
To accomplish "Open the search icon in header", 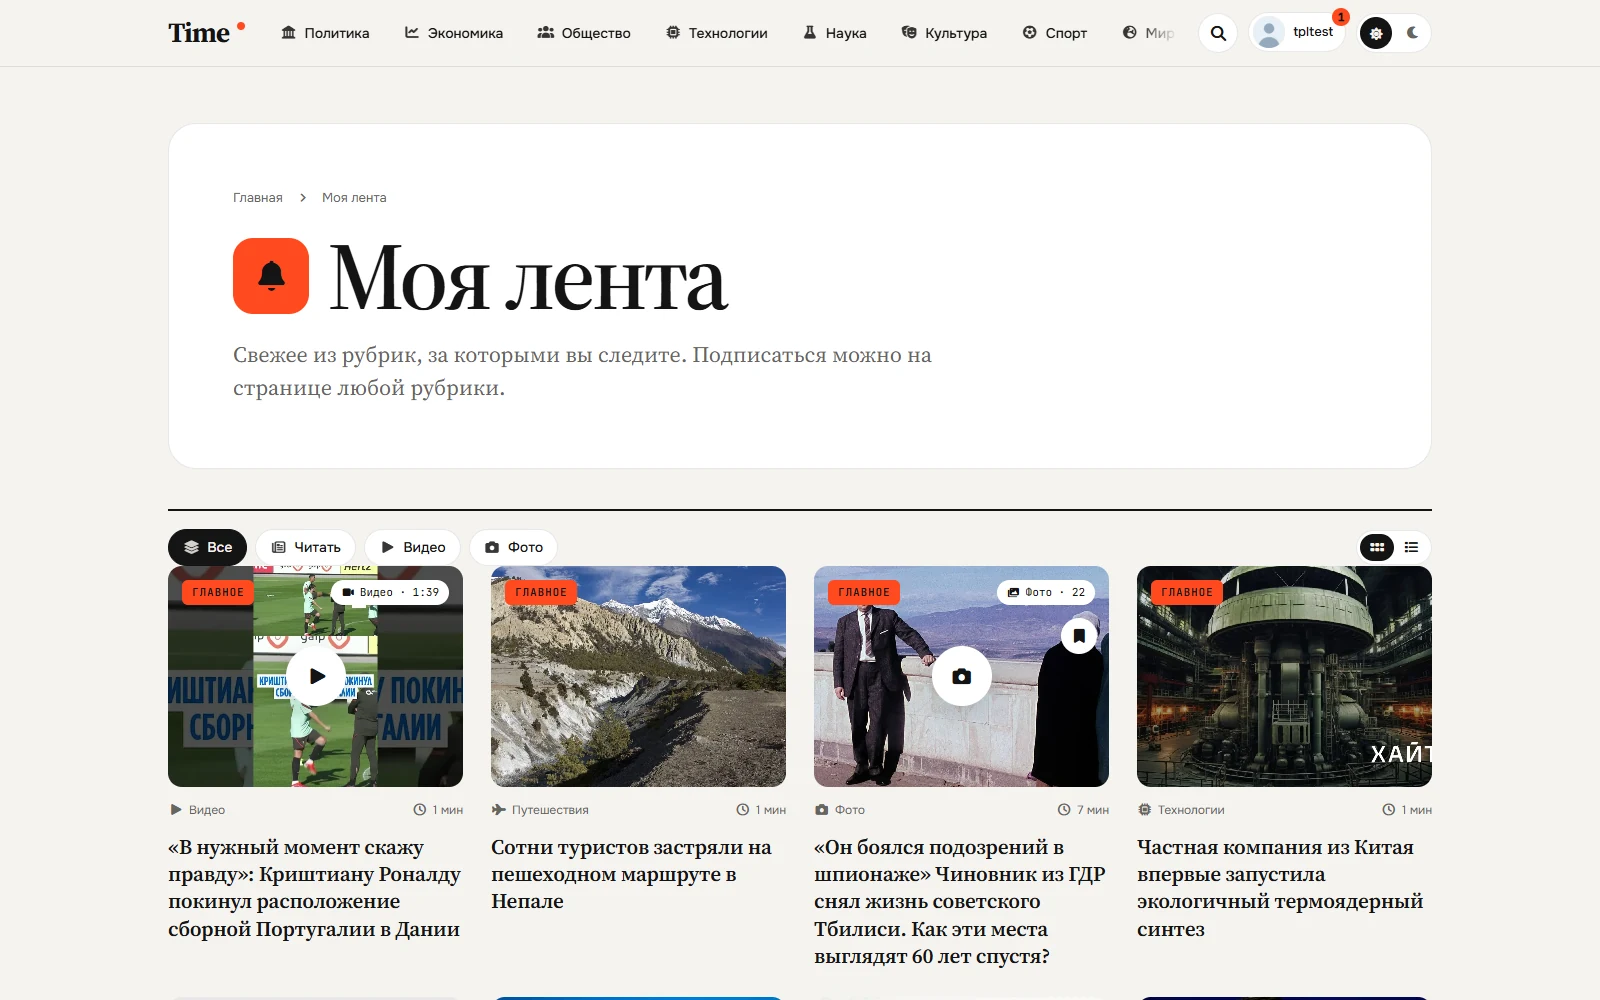I will pyautogui.click(x=1218, y=33).
